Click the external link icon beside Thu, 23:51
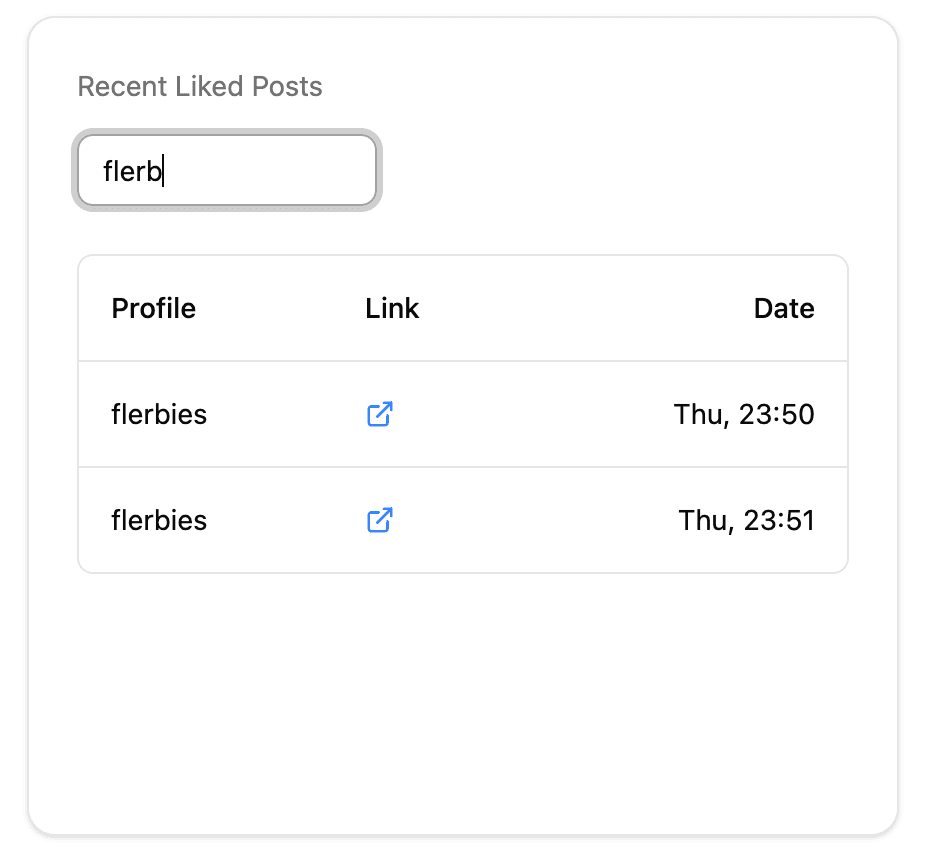Screen dimensions: 936x856 coord(378,520)
